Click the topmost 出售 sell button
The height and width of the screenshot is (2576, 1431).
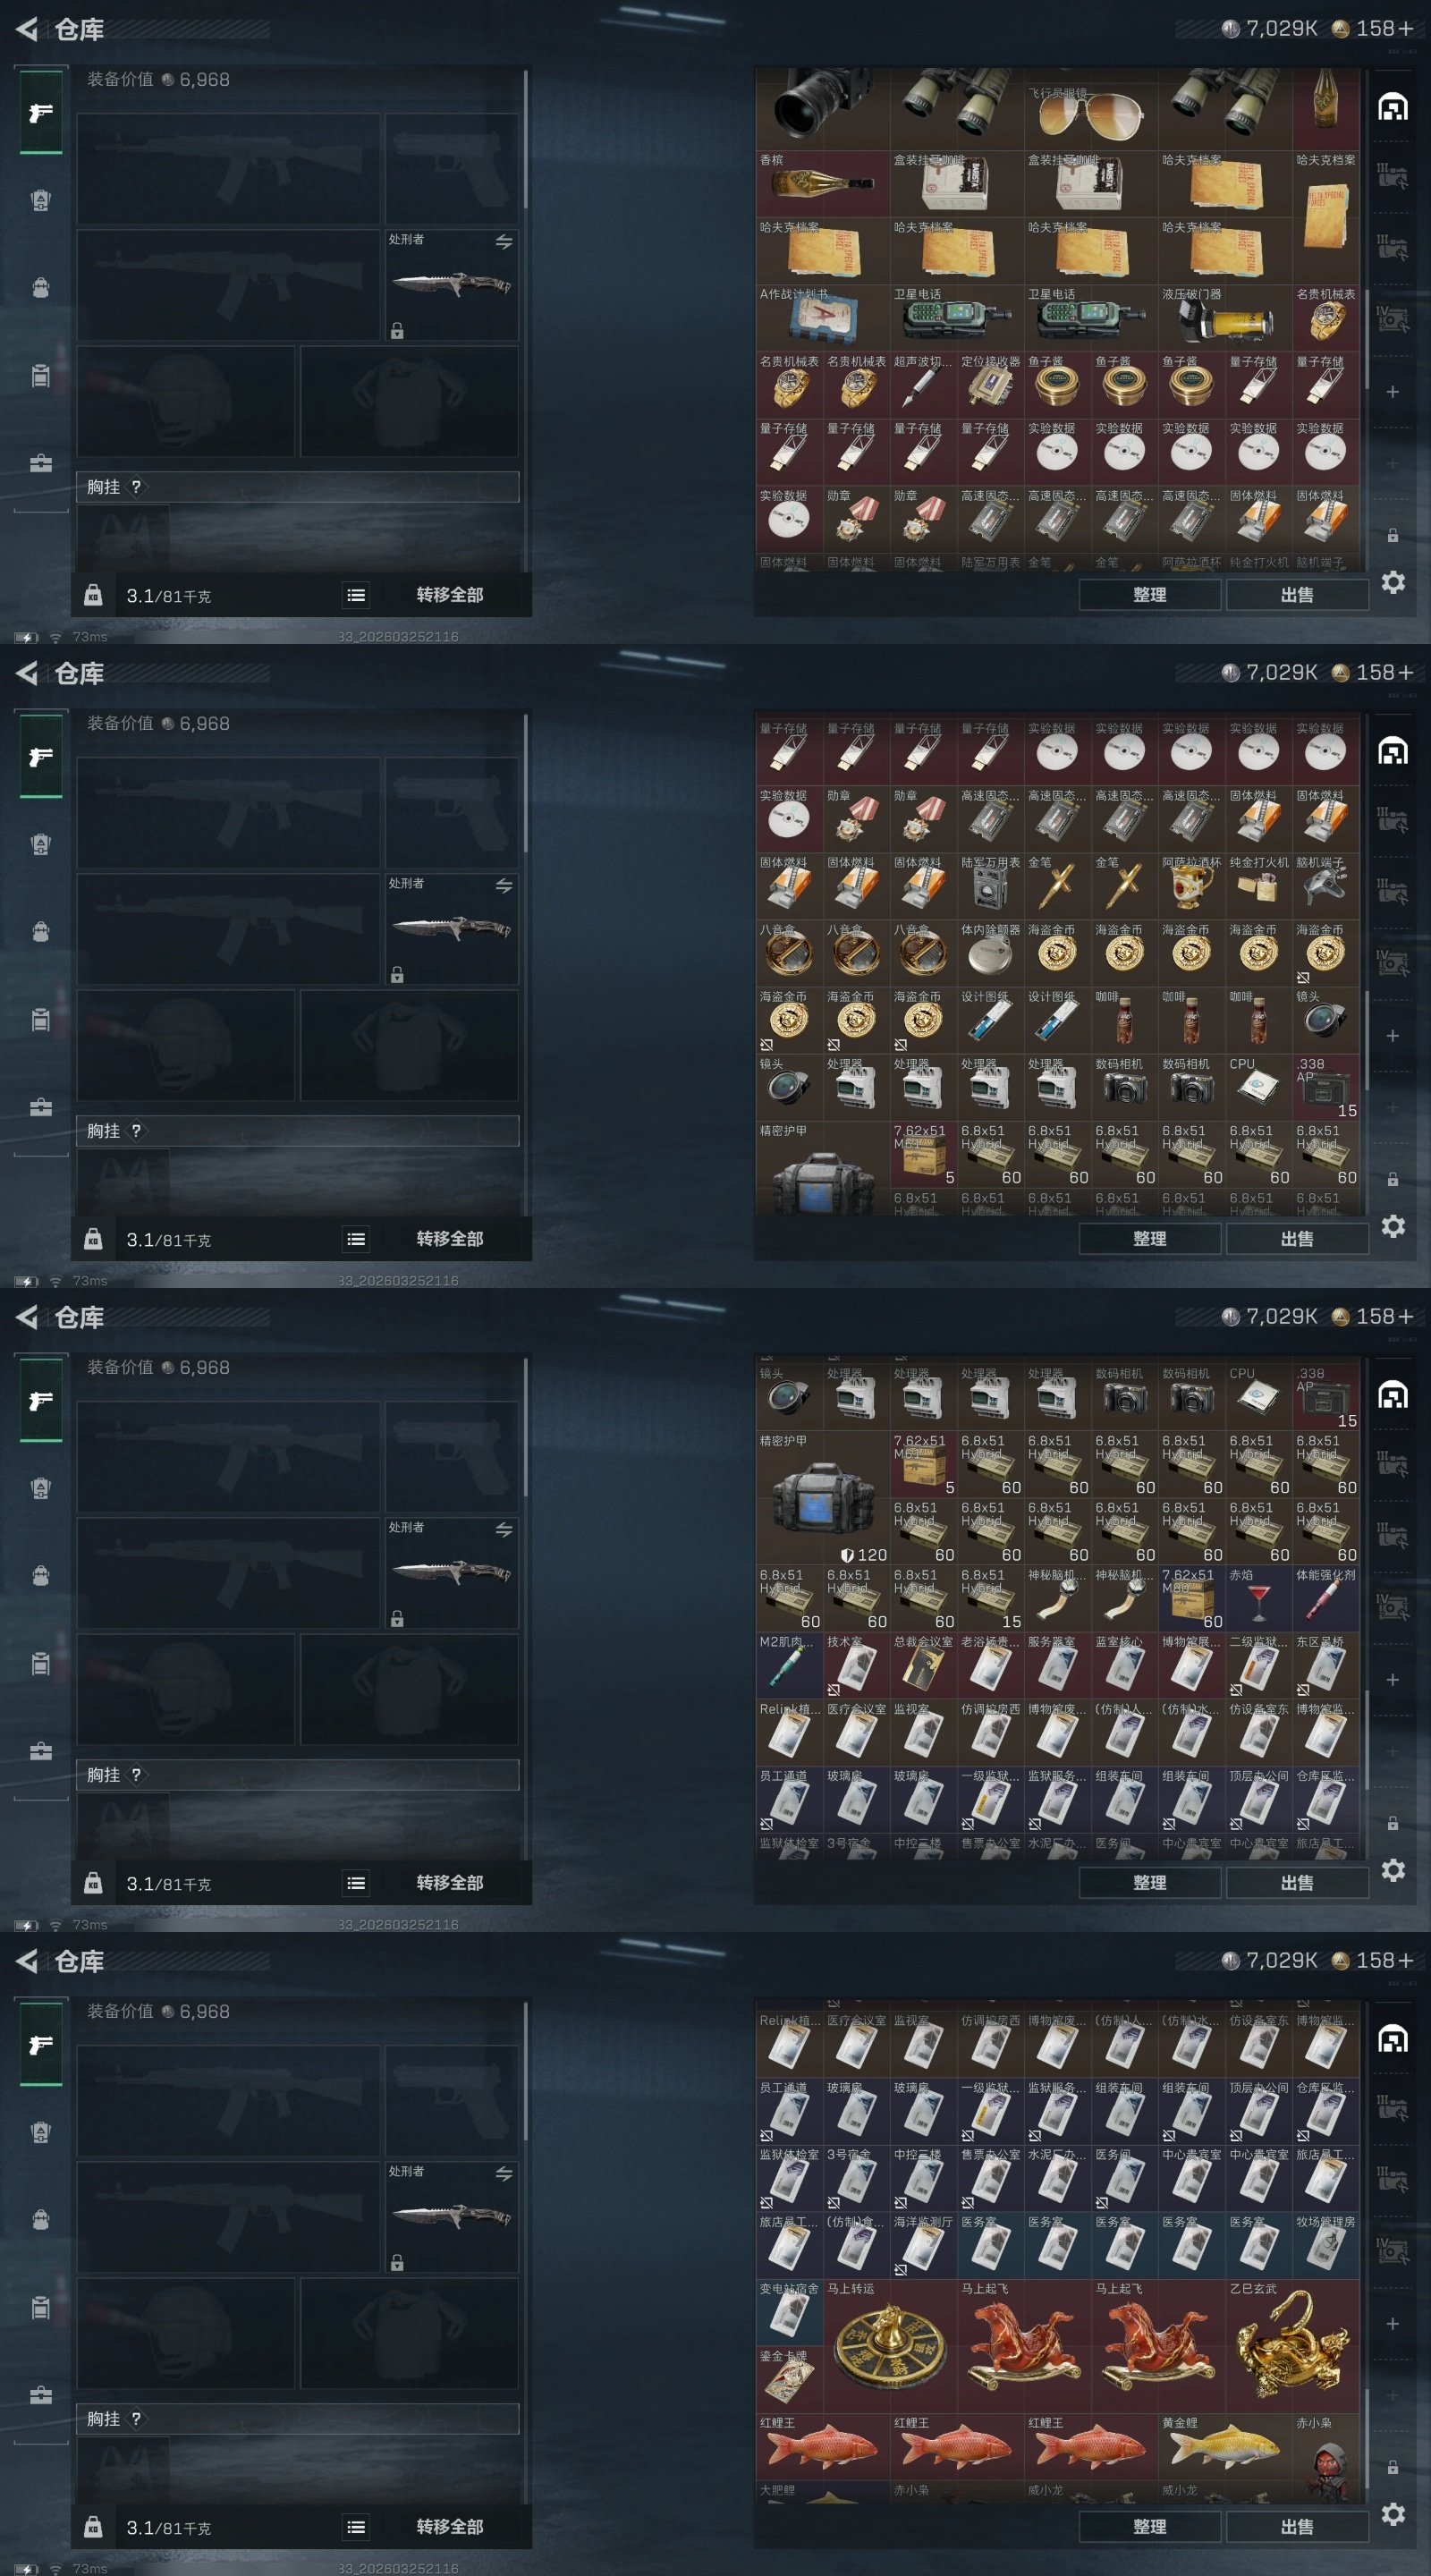click(x=1297, y=595)
